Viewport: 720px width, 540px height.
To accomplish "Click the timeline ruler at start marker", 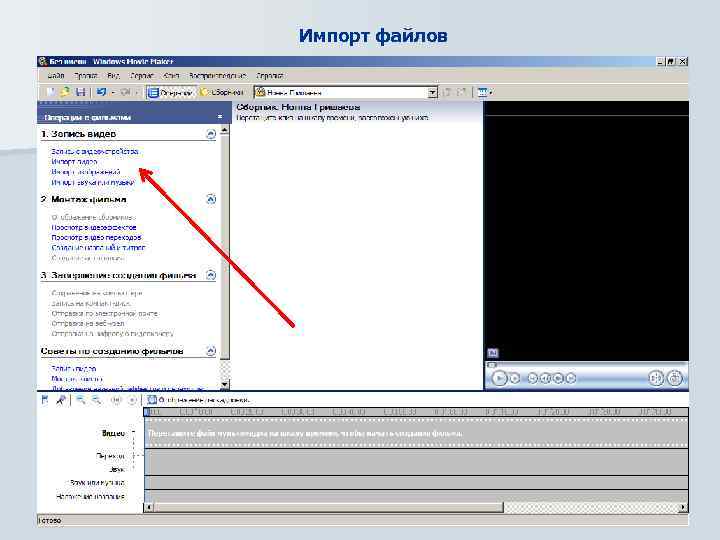I will pyautogui.click(x=147, y=412).
